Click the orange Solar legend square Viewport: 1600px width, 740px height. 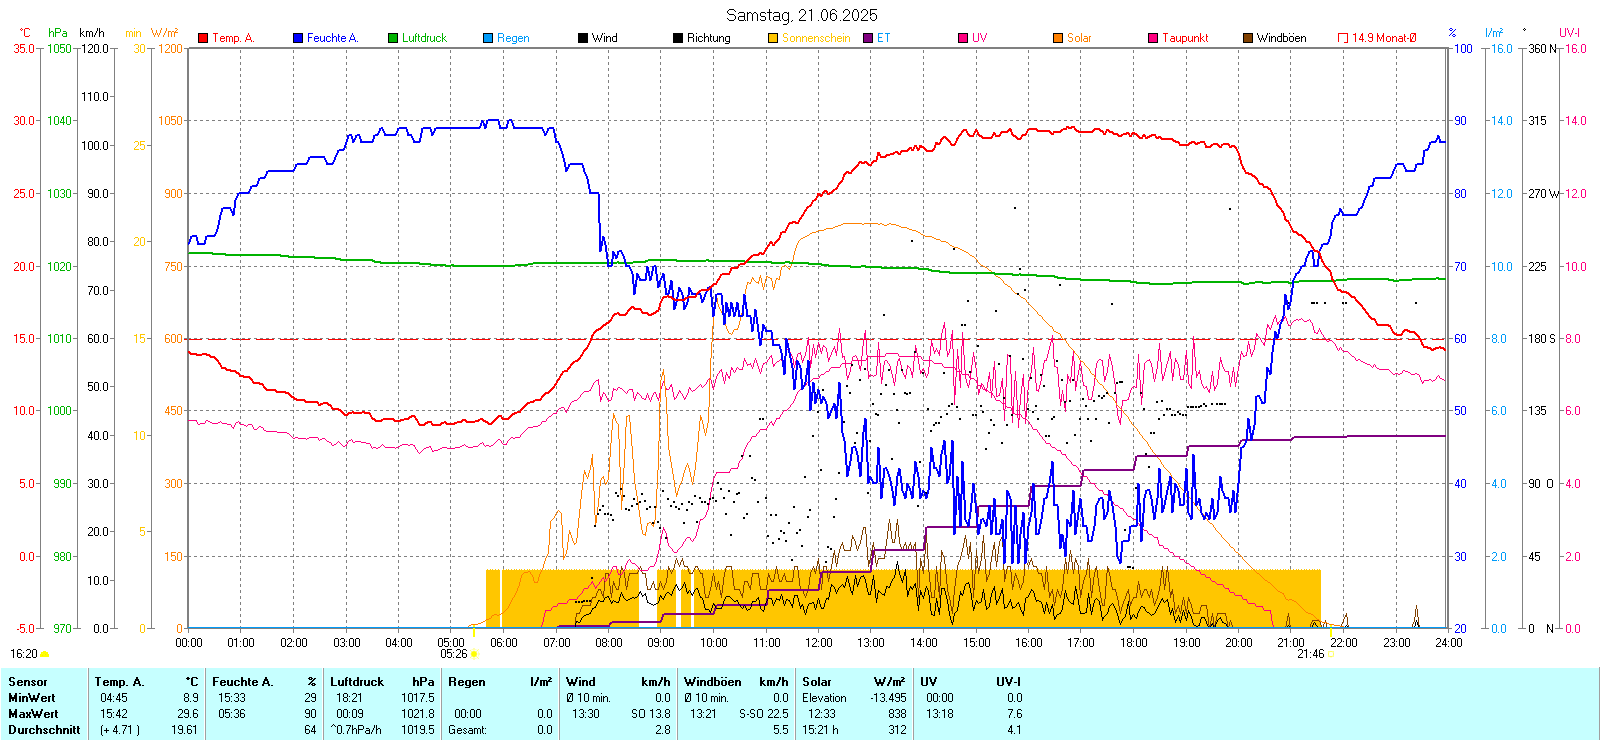tap(1058, 38)
